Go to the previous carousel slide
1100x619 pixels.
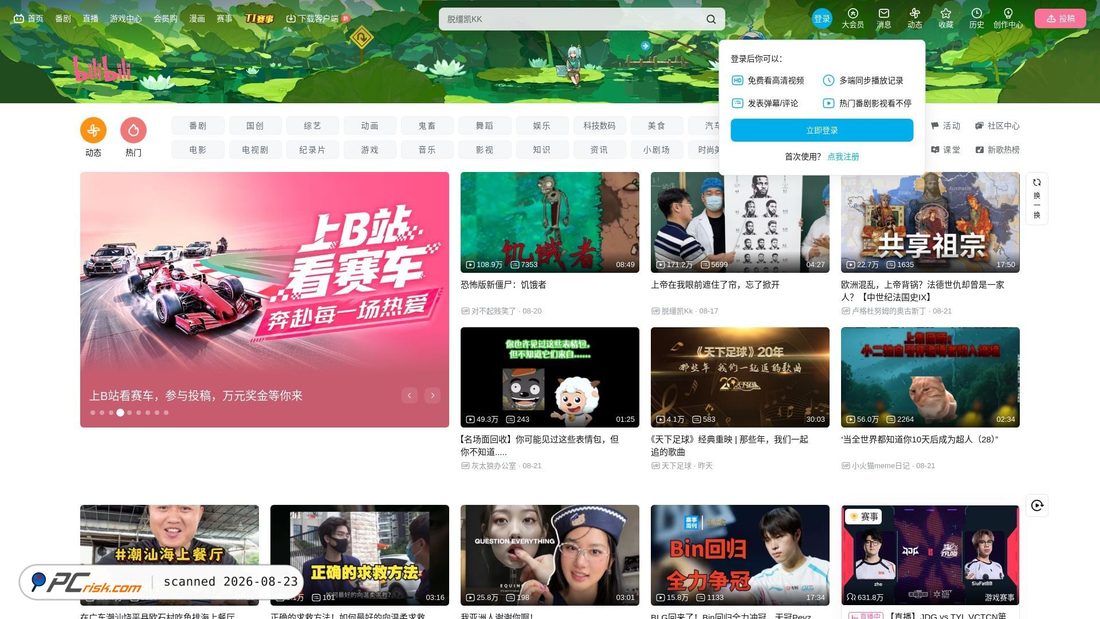(x=410, y=396)
